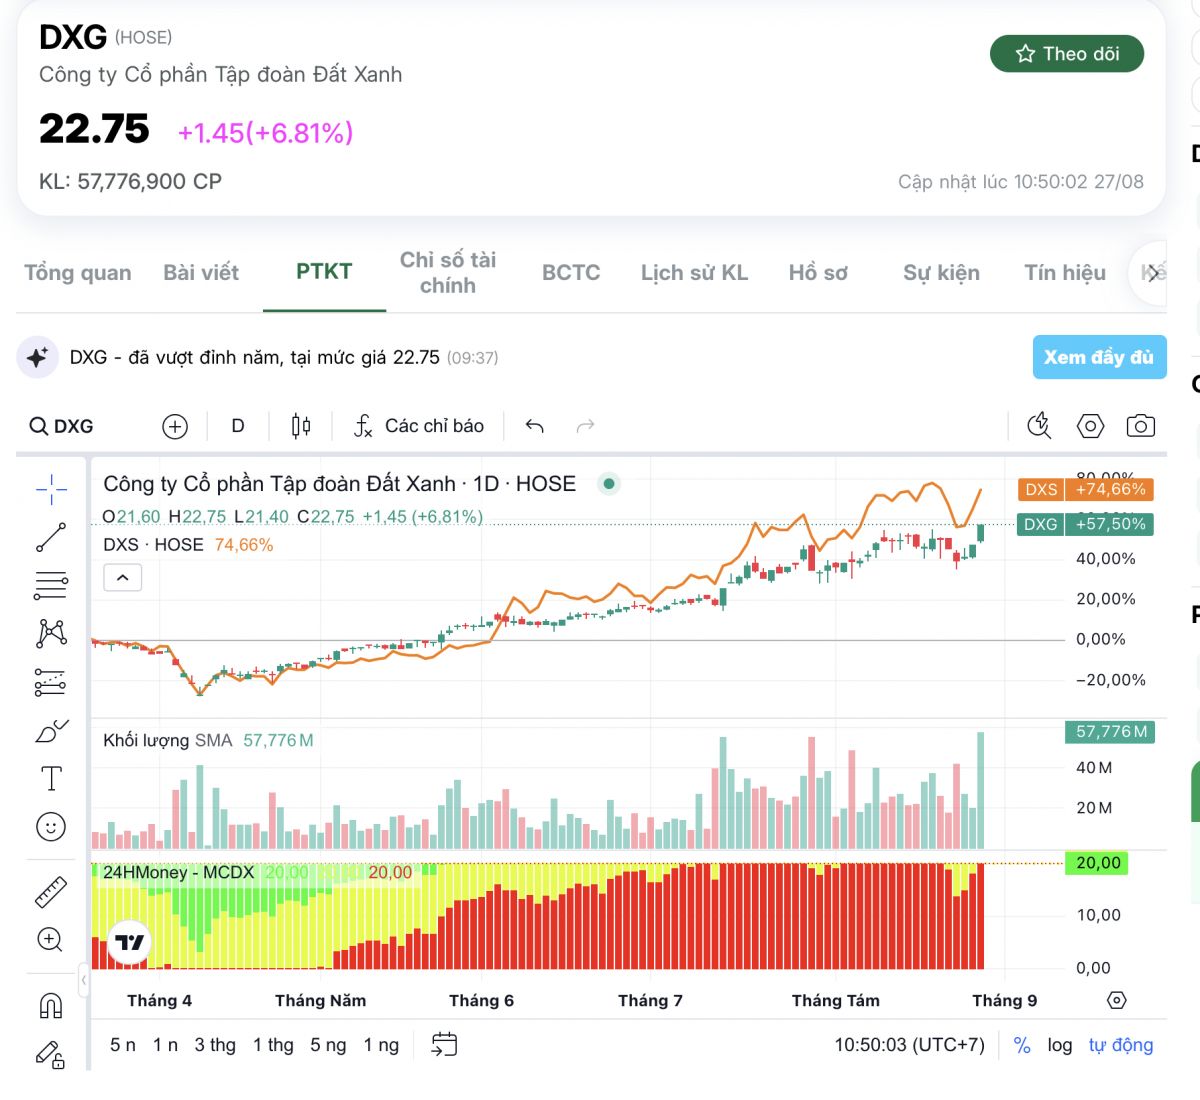The image size is (1200, 1100).
Task: Open the Fibonacci retracement tools
Action: coord(51,585)
